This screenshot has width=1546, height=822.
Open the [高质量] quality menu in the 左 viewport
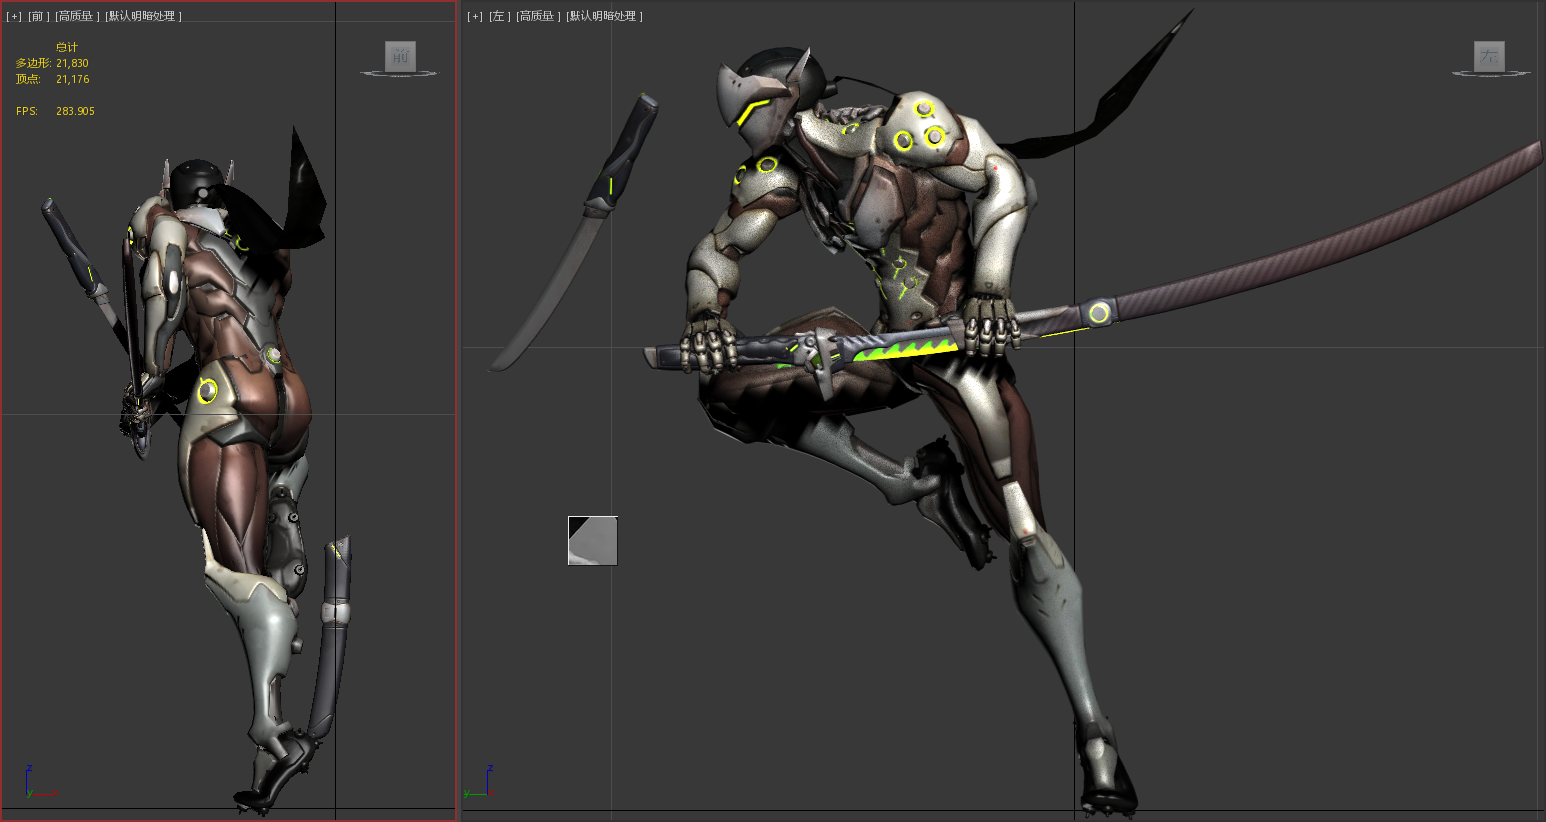pyautogui.click(x=538, y=16)
